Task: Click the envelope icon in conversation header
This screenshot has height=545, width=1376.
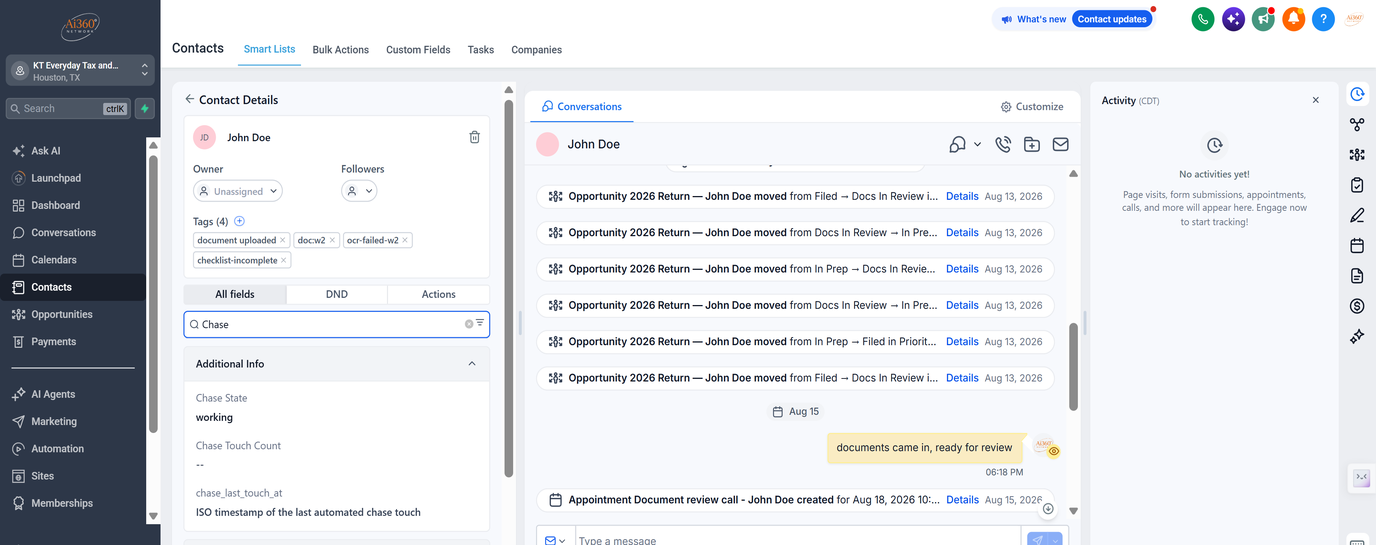Action: click(1060, 144)
